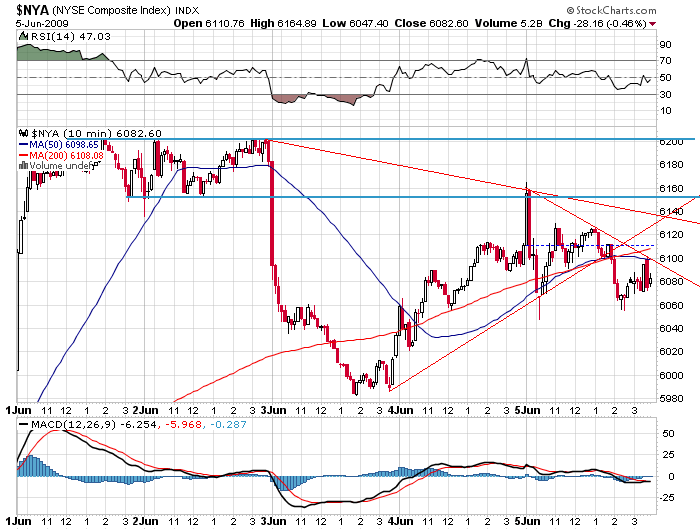Click the volume bars icon beside Volume undef
The image size is (700, 530).
click(24, 166)
